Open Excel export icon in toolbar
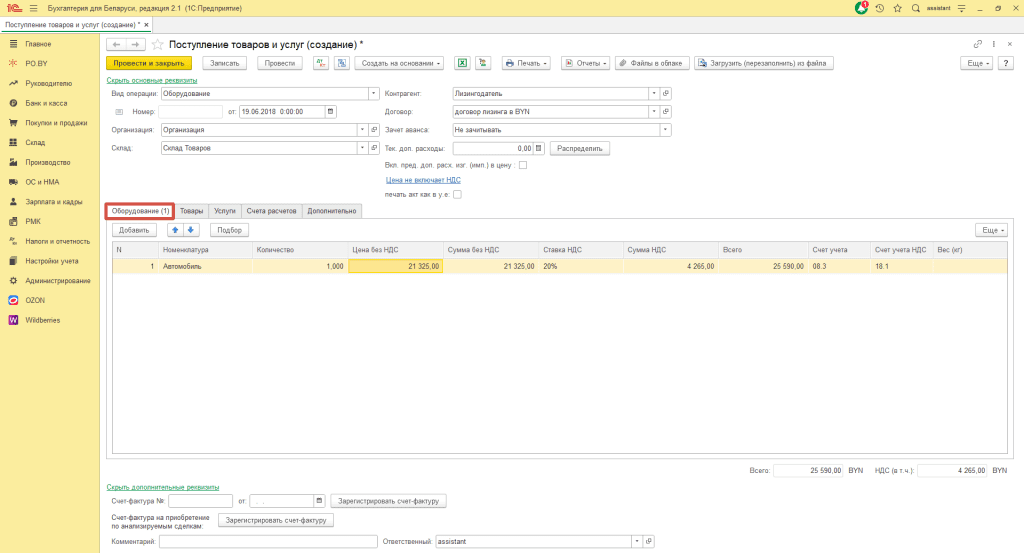The width and height of the screenshot is (1024, 553). click(462, 63)
